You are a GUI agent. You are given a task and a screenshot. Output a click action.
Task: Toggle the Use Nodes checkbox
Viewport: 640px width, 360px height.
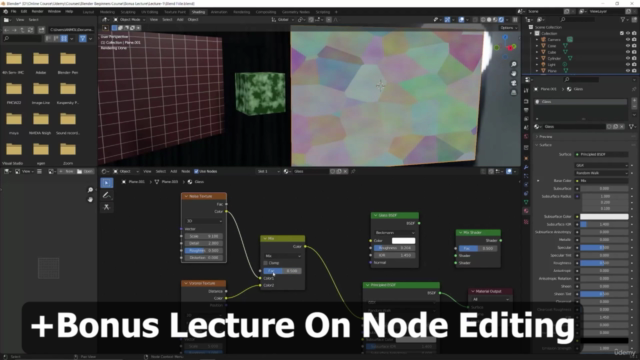coord(196,171)
